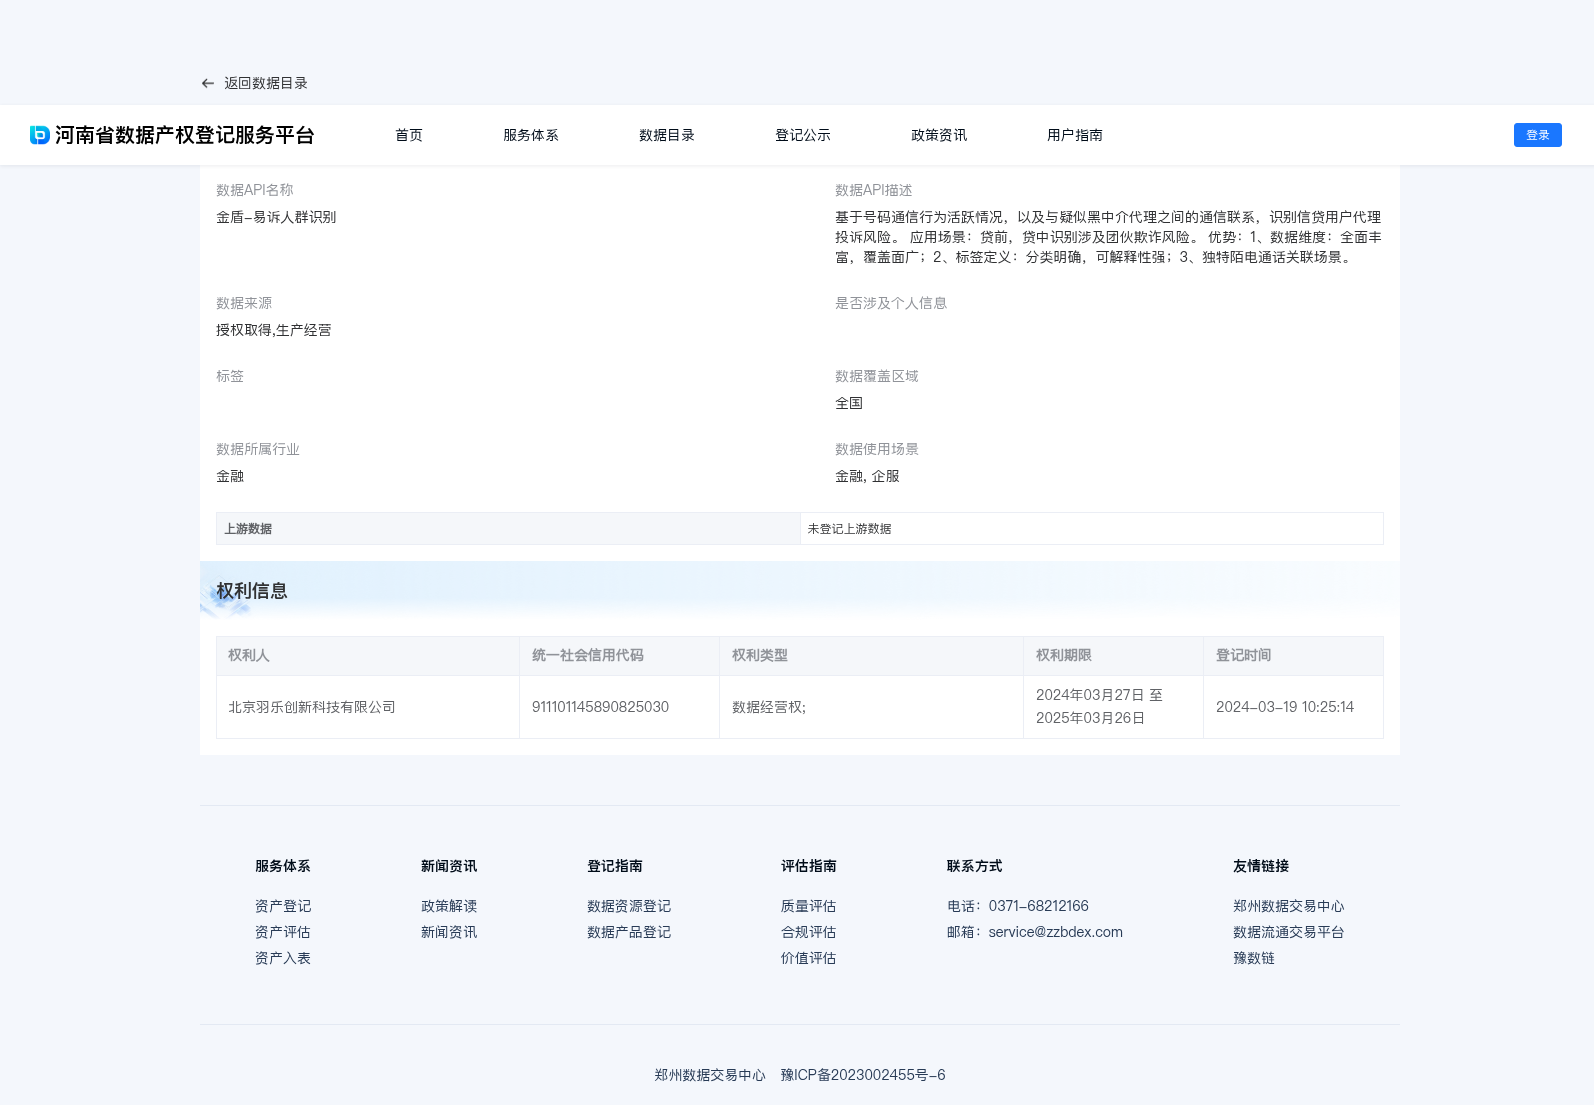Click the 数据API描述 paragraph text
Image resolution: width=1594 pixels, height=1105 pixels.
tap(1108, 237)
